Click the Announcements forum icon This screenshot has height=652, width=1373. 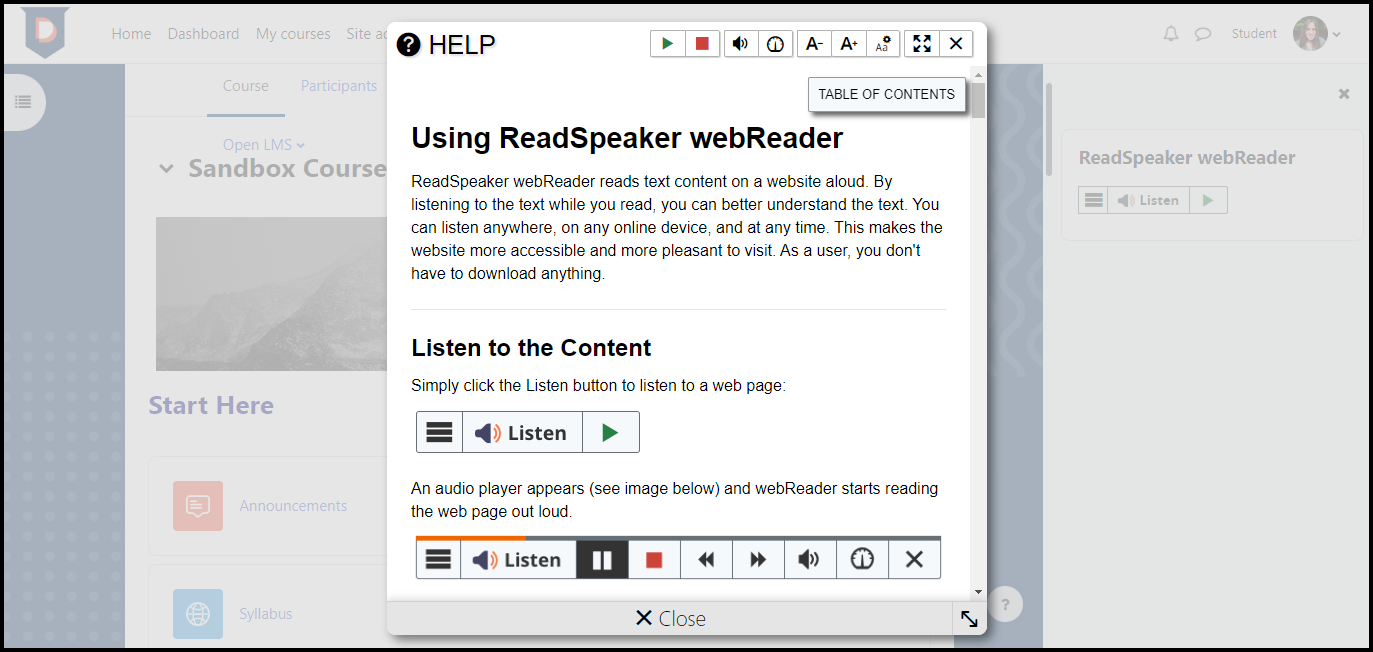[x=198, y=506]
